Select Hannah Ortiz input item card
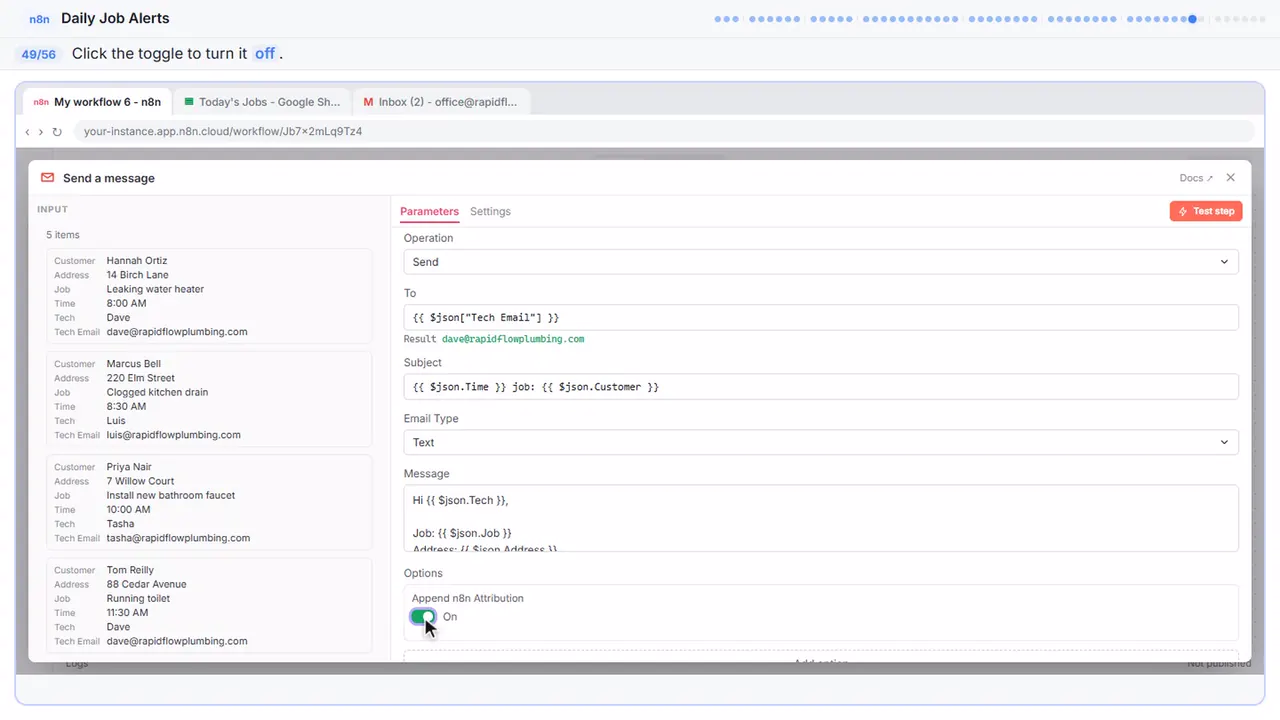The image size is (1280, 720). [x=209, y=296]
